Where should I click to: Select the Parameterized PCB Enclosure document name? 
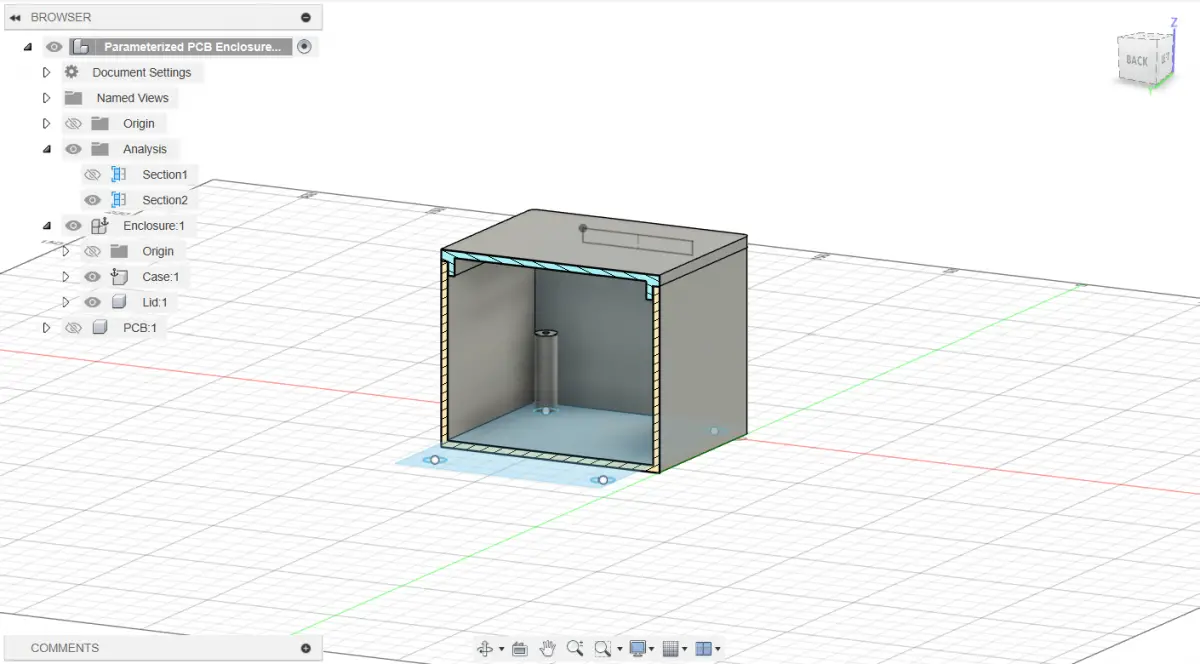click(x=193, y=47)
